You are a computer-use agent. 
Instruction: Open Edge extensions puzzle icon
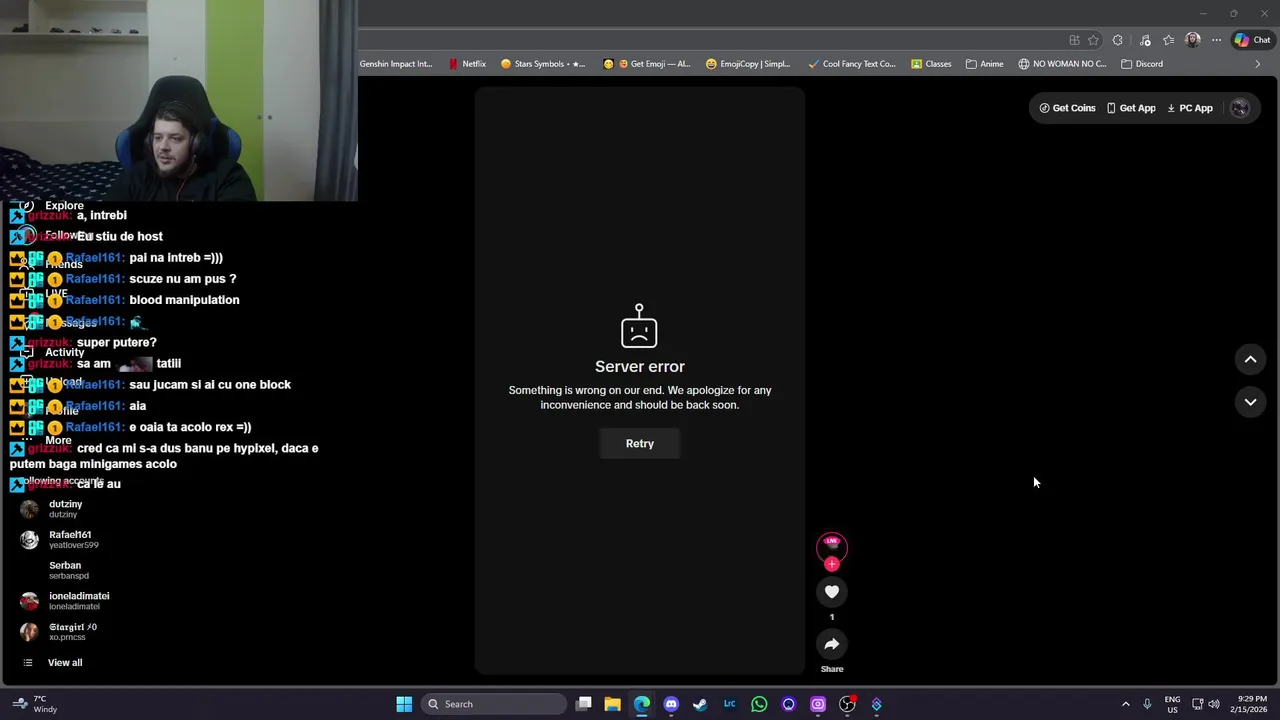click(1117, 40)
